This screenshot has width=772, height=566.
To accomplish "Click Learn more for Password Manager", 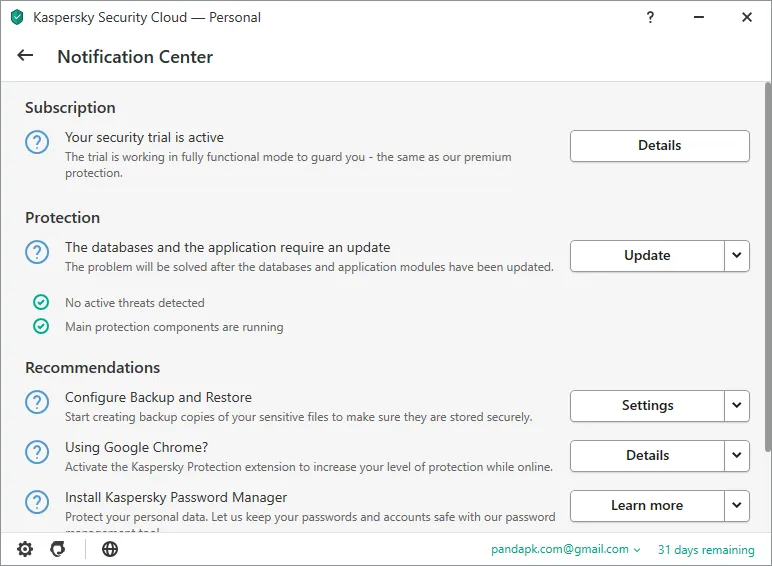I will (647, 505).
